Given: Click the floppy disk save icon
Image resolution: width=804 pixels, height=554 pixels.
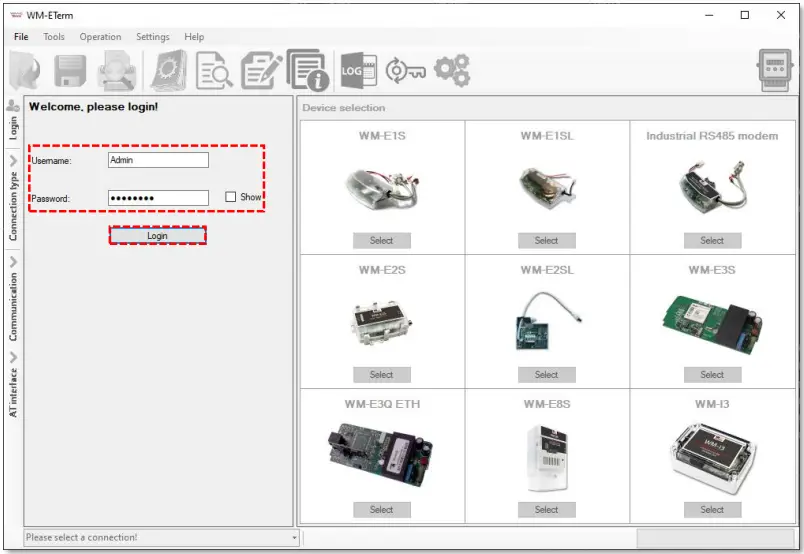Looking at the screenshot, I should (70, 71).
